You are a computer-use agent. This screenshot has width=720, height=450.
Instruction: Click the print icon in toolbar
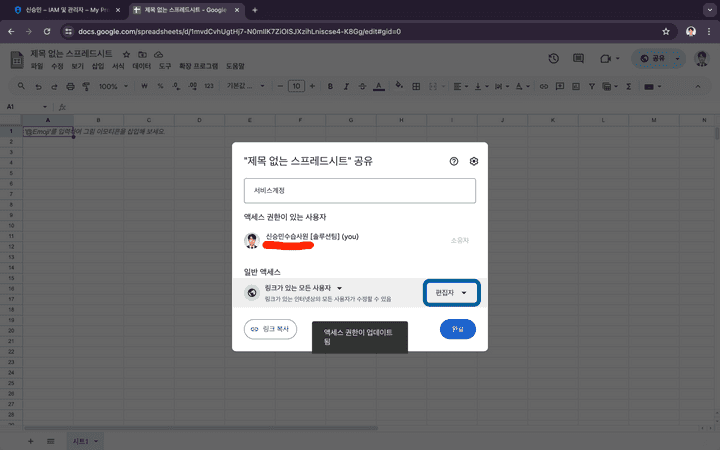click(70, 87)
